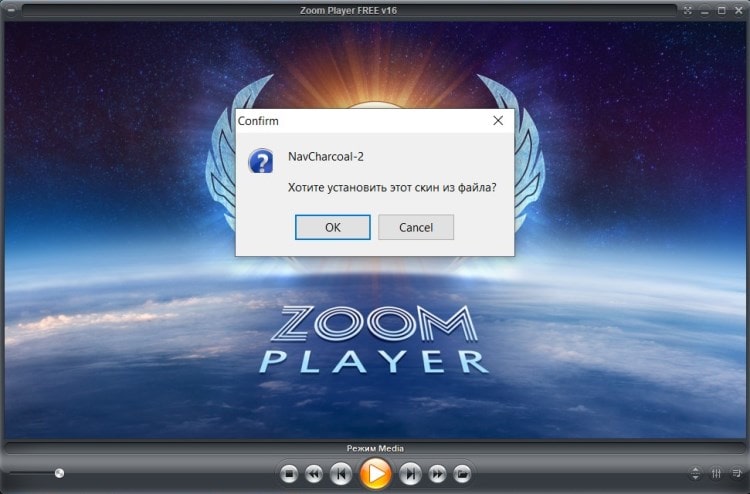Confirm skin install with OK button
Screen dimensions: 750x494
[x=332, y=227]
